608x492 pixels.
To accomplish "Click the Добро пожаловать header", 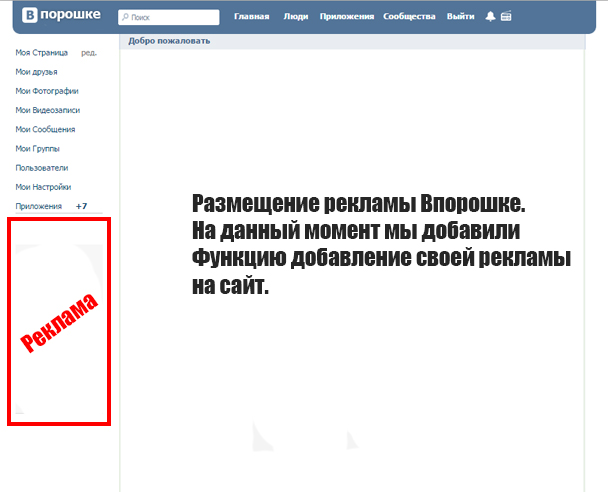I will coord(169,41).
